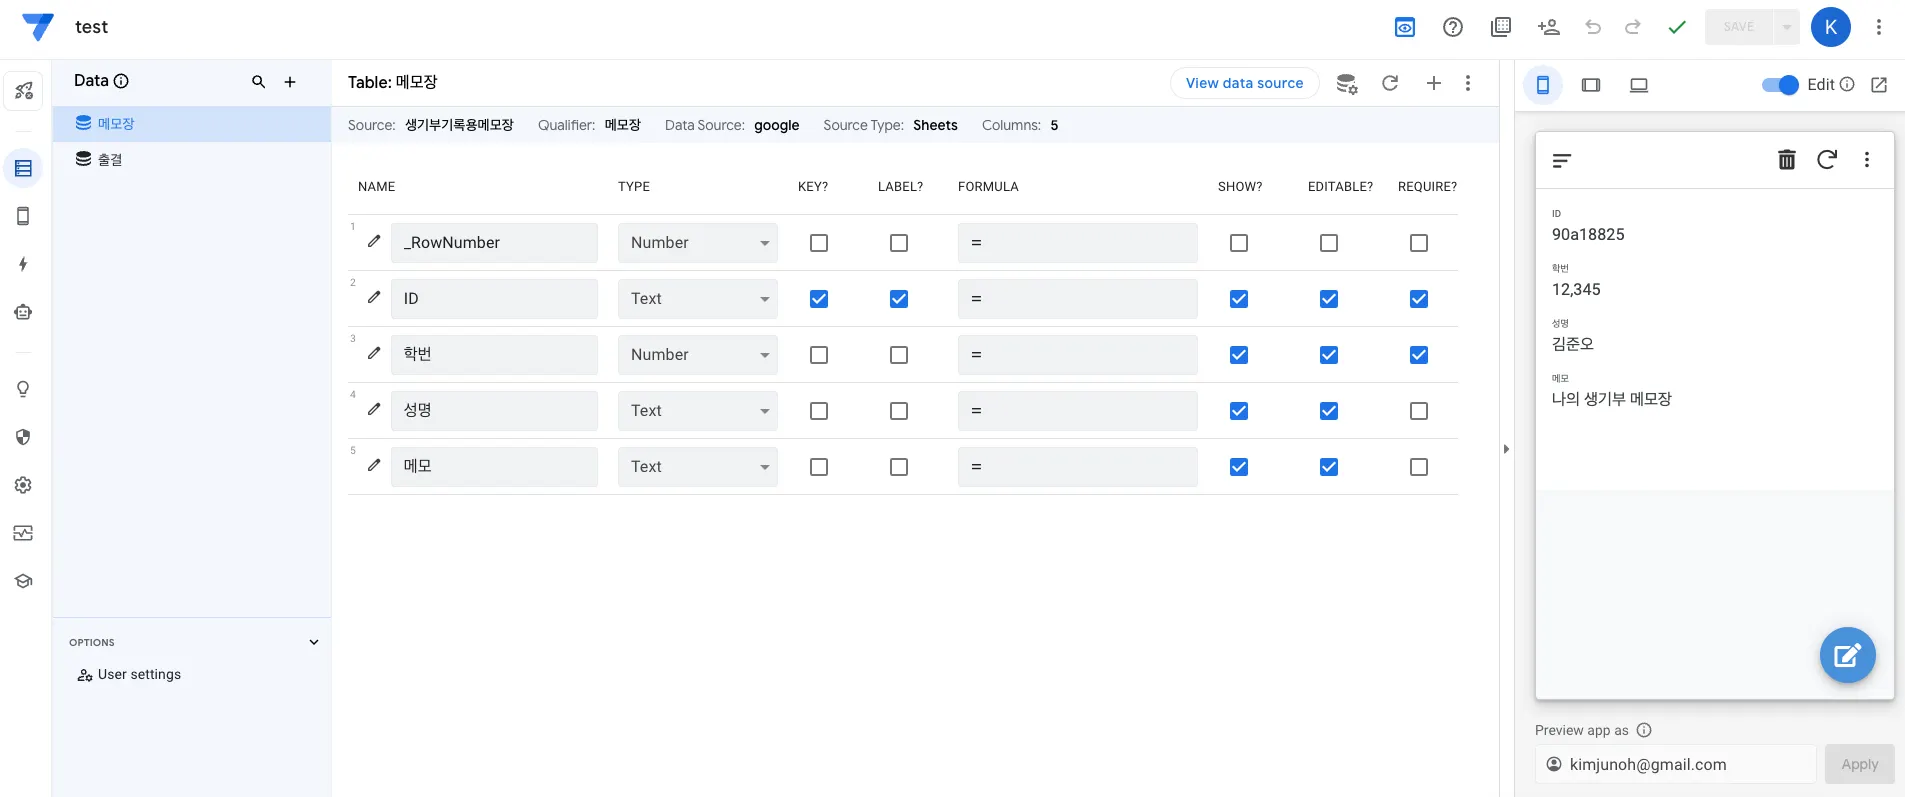Click the share app add-person icon
This screenshot has height=797, width=1905.
coord(1548,27)
